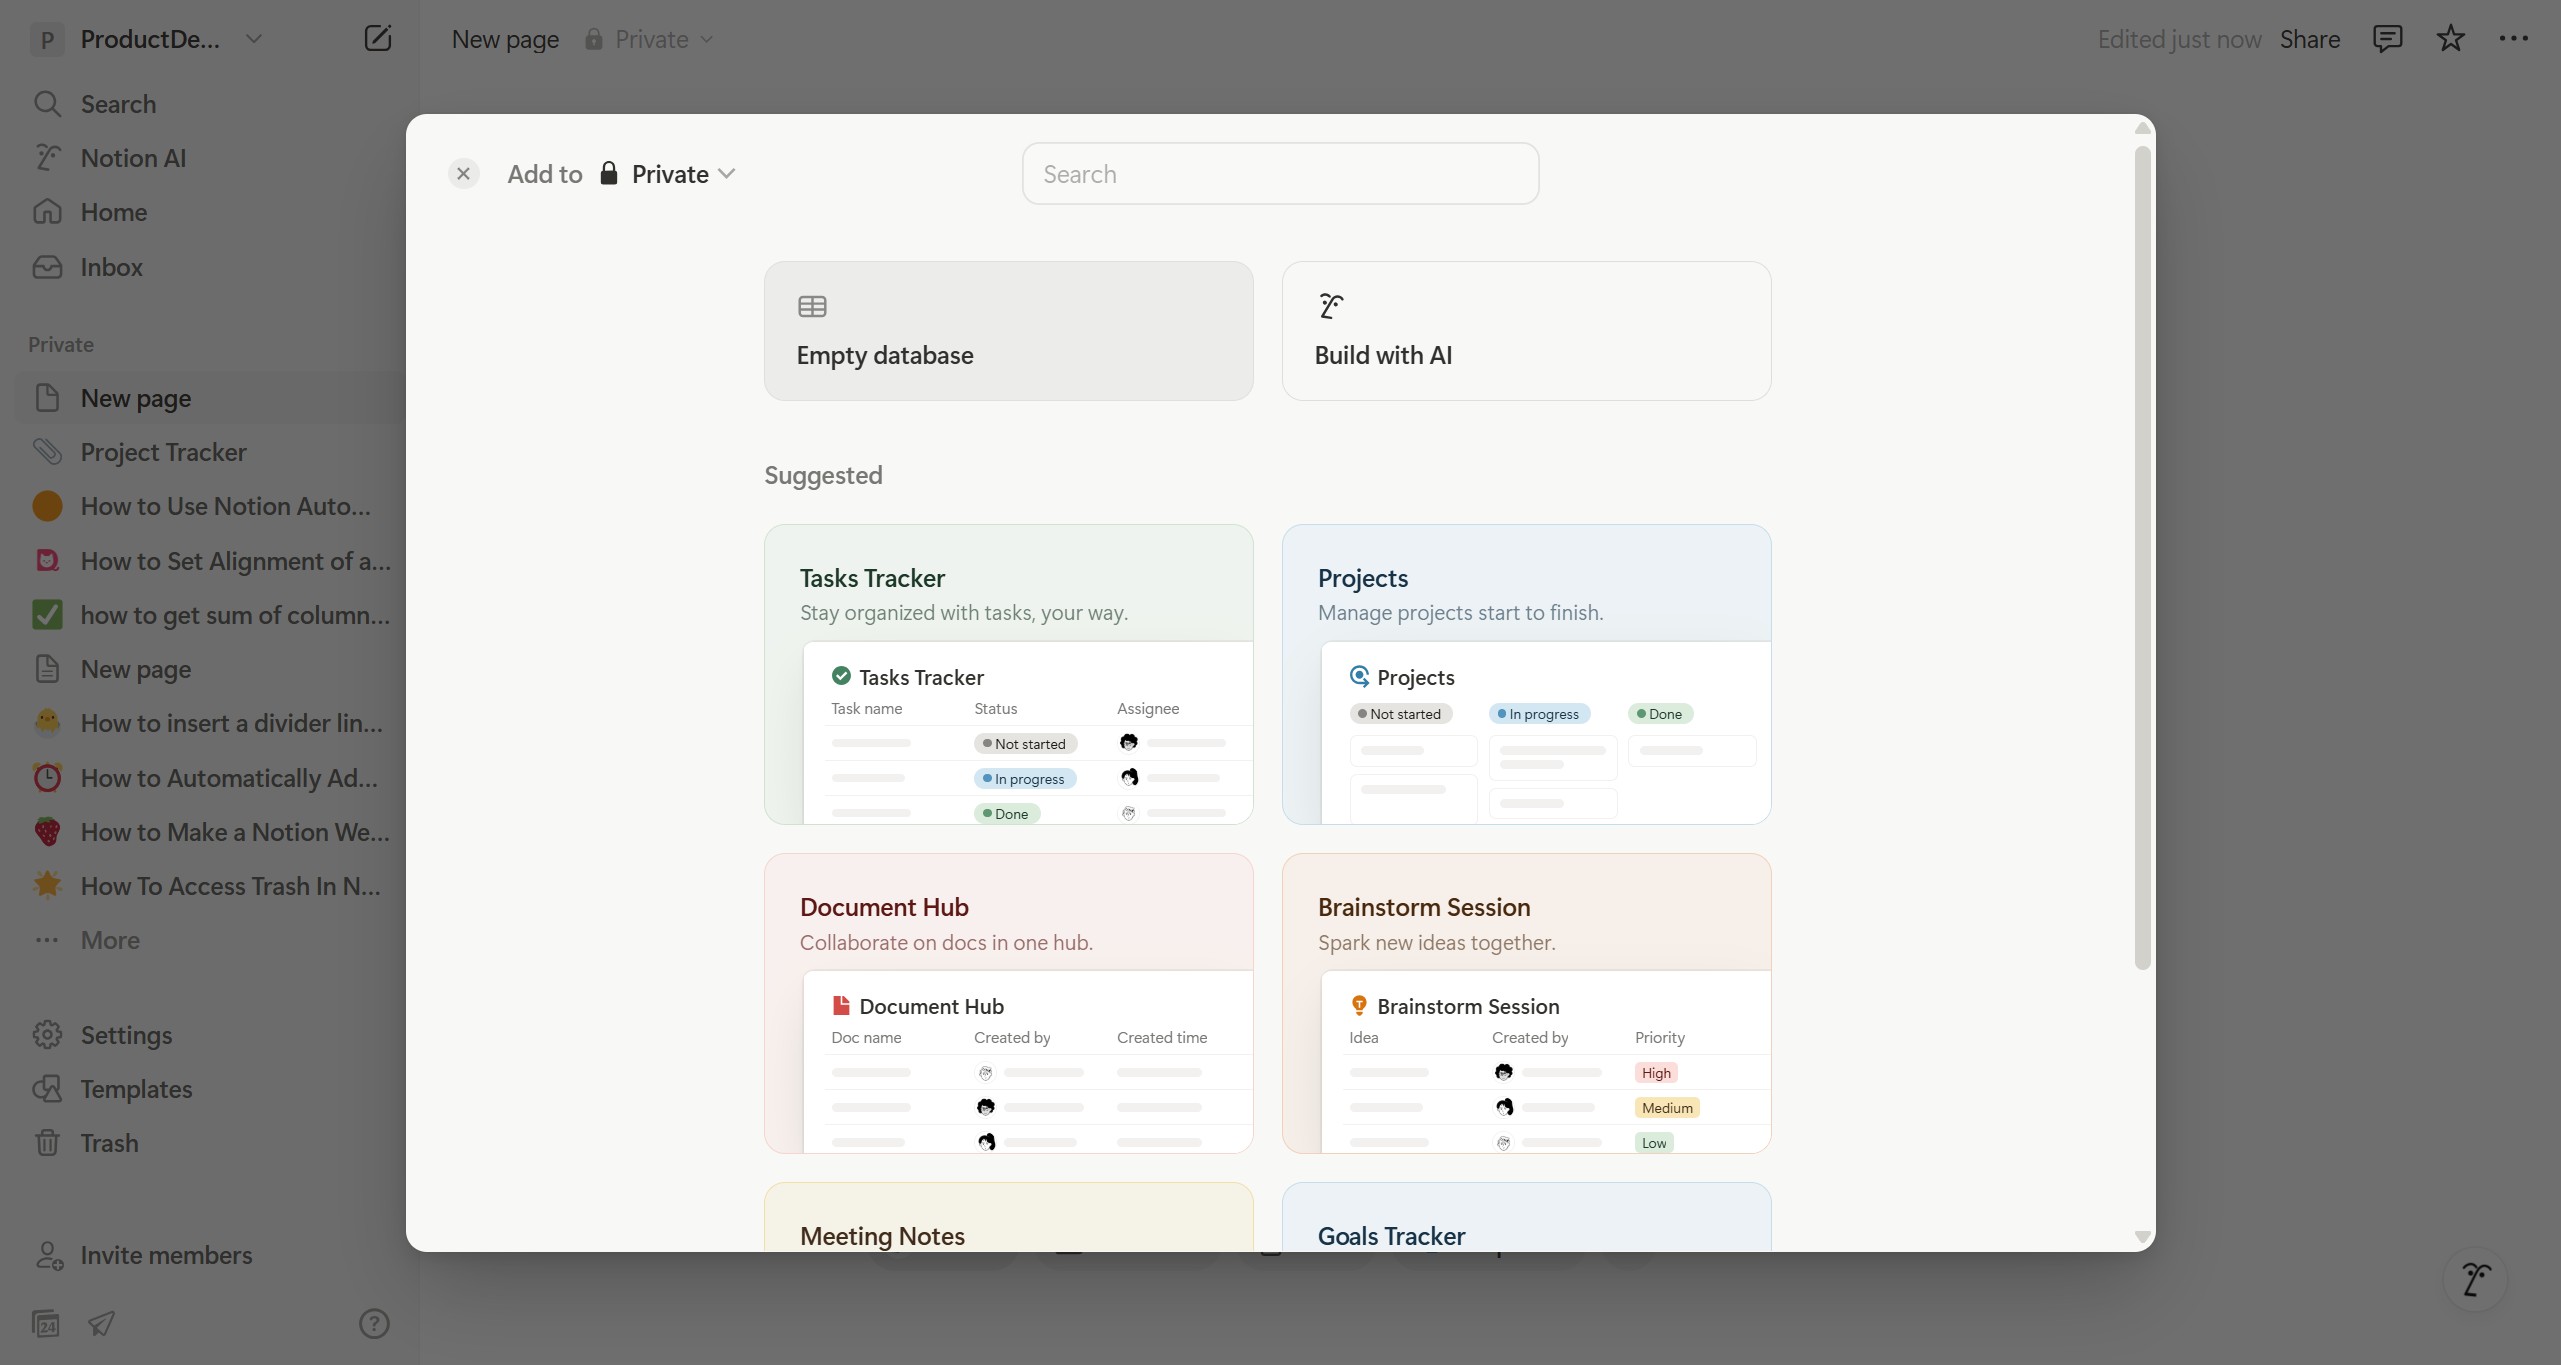The width and height of the screenshot is (2561, 1365).
Task: Click the Private section header in sidebar
Action: pyautogui.click(x=61, y=344)
